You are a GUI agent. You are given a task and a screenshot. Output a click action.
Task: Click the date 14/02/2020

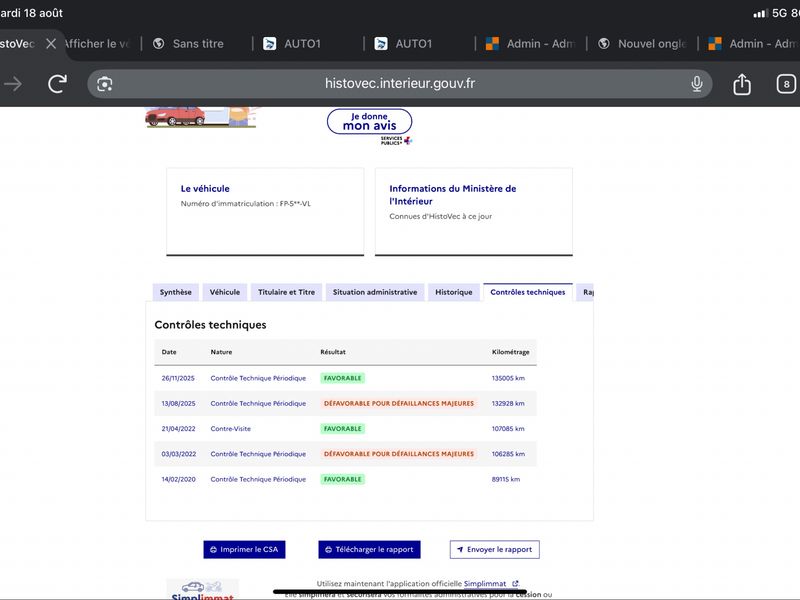(x=178, y=479)
